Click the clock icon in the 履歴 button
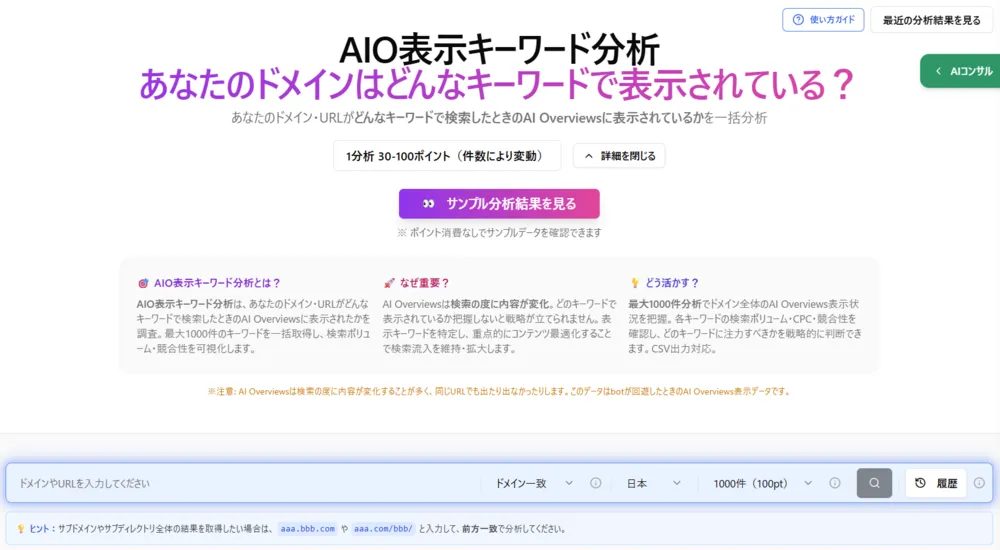The width and height of the screenshot is (1000, 550). (920, 483)
